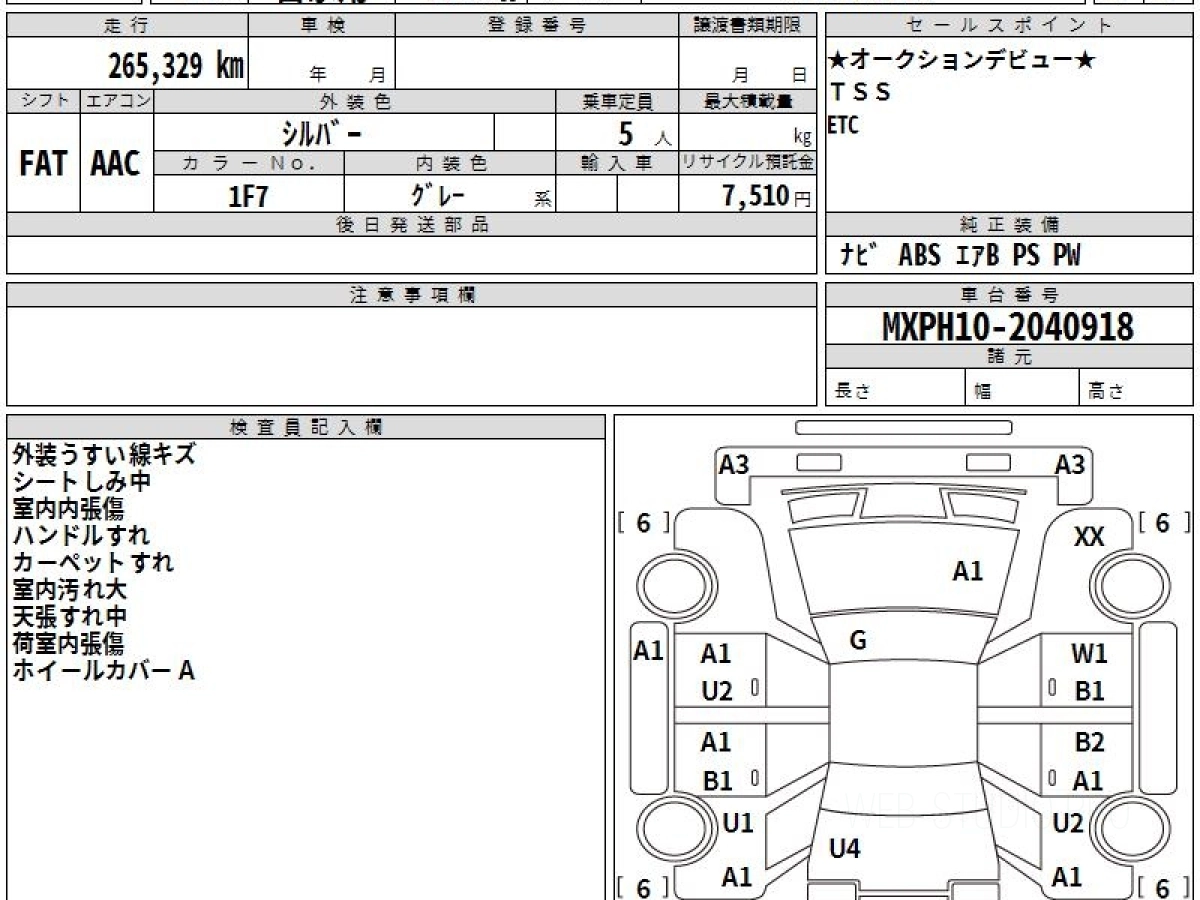Select the ホイールカバーA inspector note

103,670
